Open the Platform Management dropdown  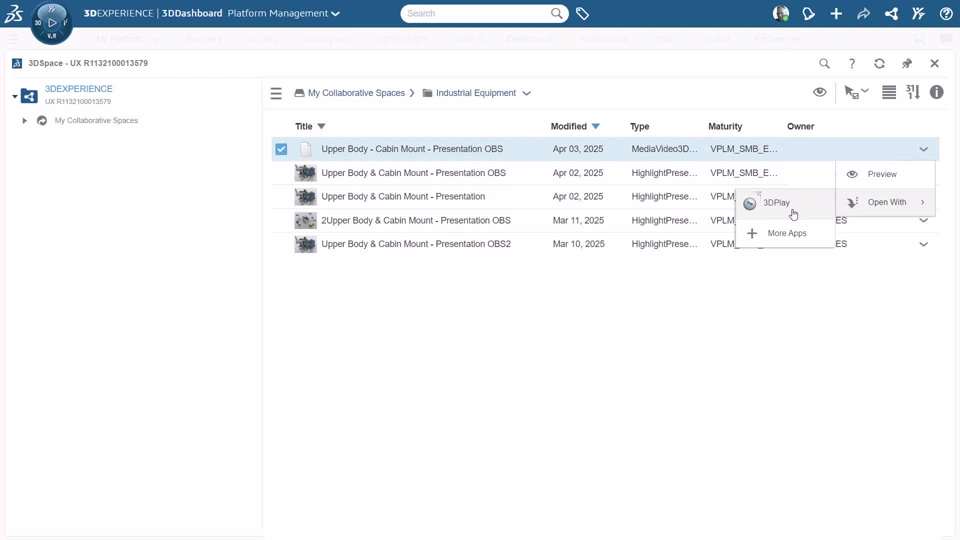[283, 13]
